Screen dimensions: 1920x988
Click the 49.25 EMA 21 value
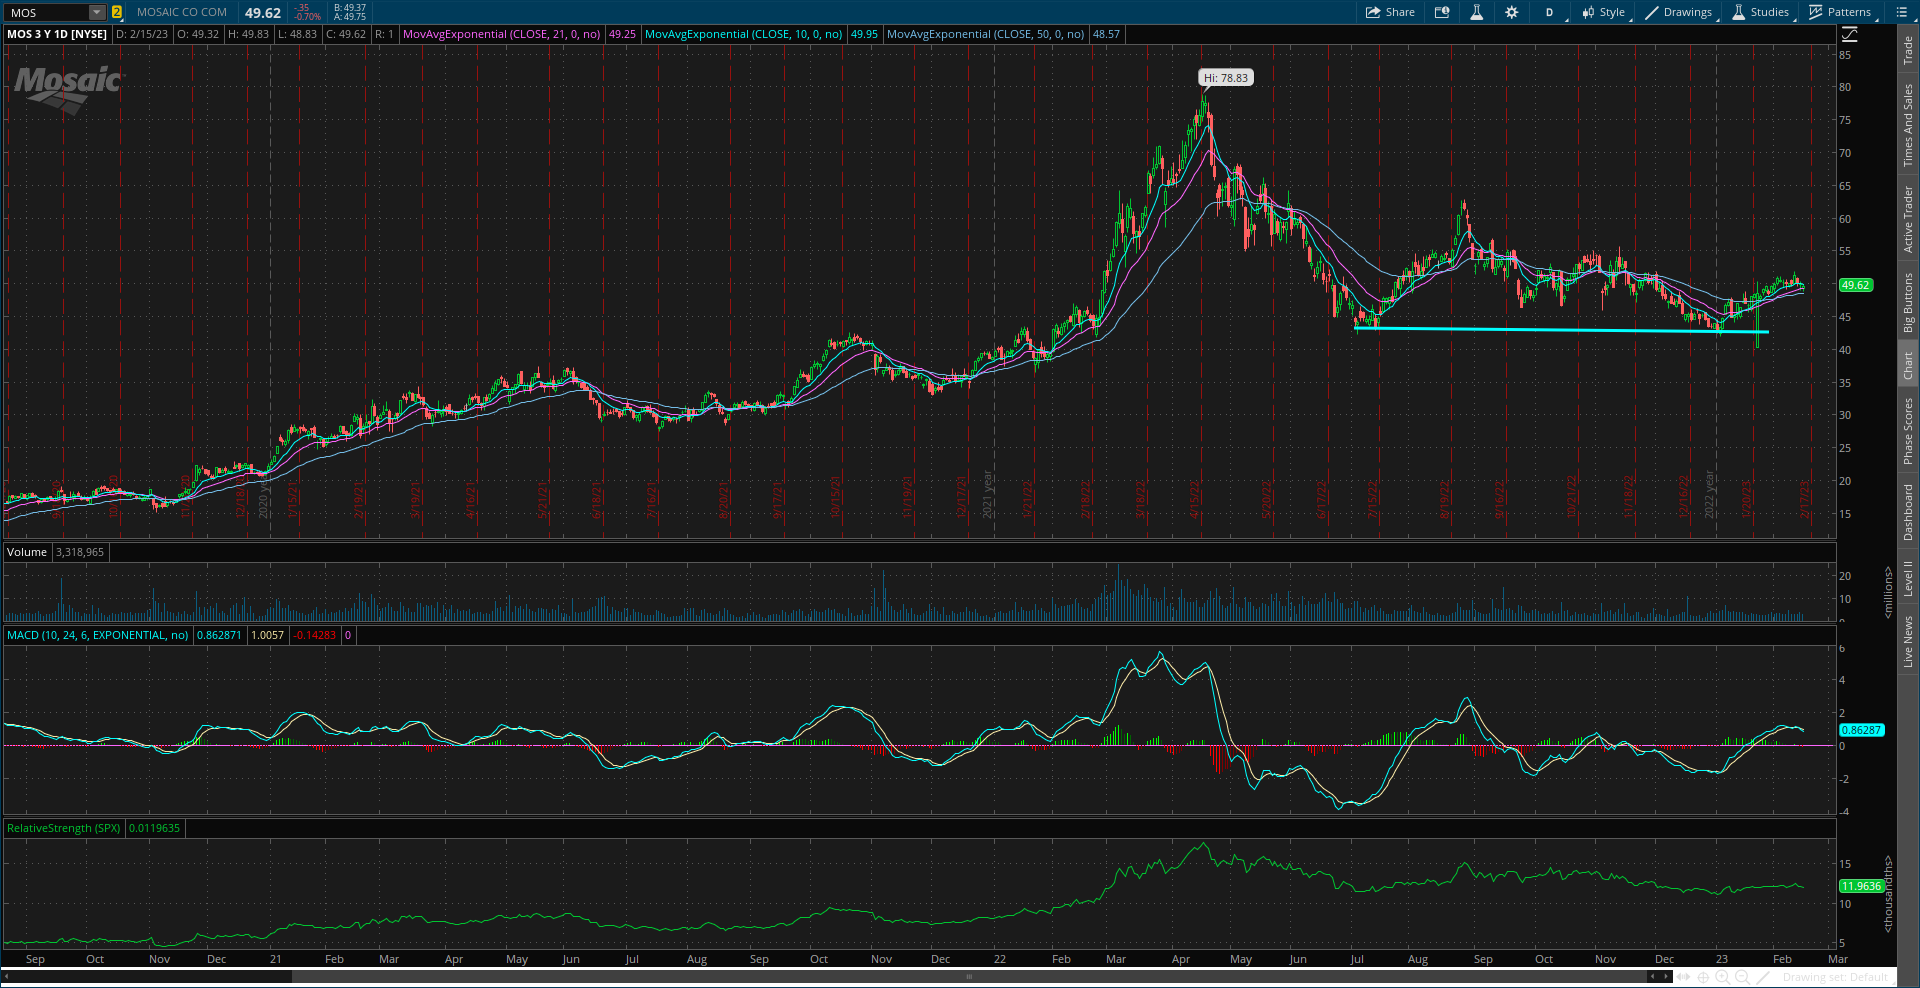tap(622, 34)
